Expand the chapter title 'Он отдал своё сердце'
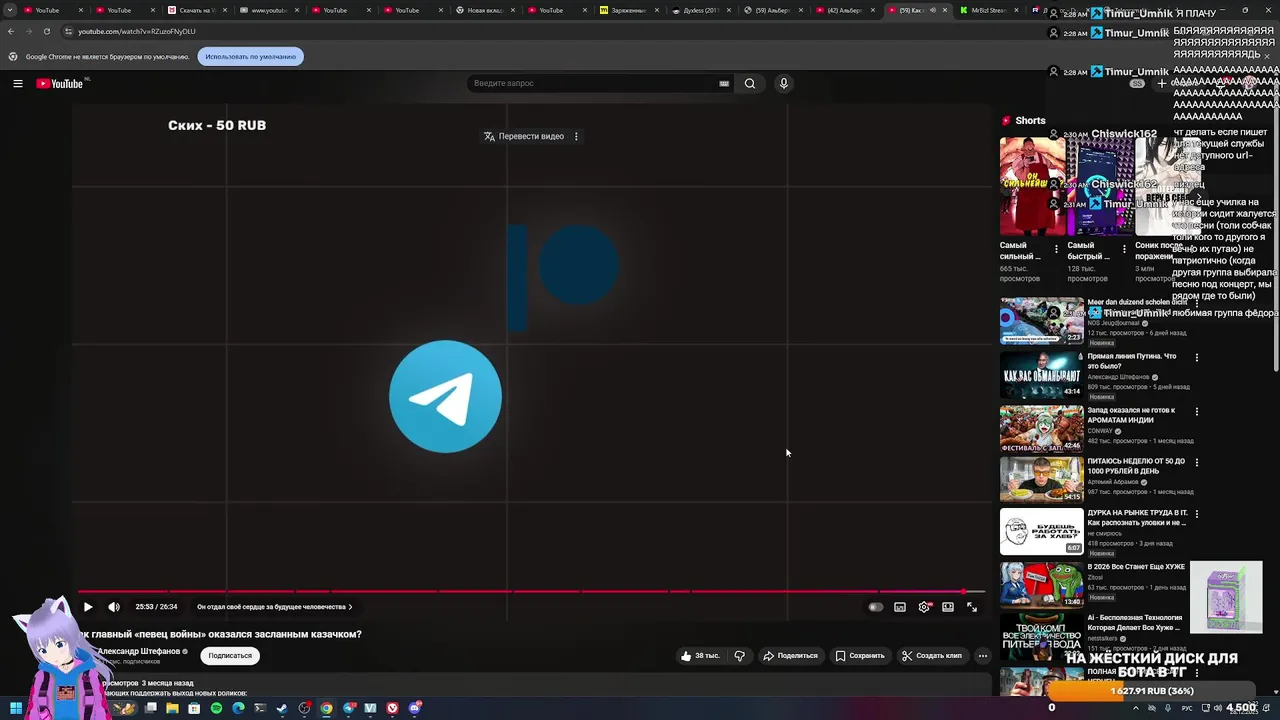The width and height of the screenshot is (1280, 720). point(274,607)
